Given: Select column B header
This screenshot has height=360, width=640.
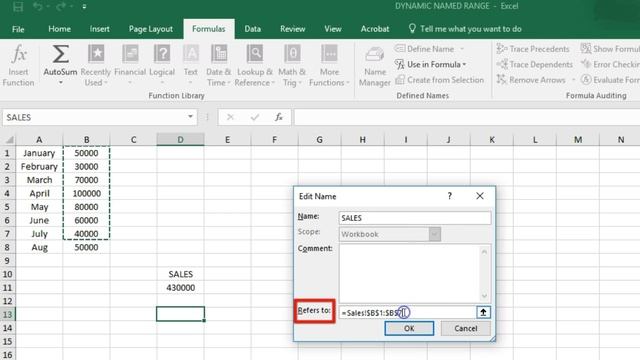Looking at the screenshot, I should (87, 140).
